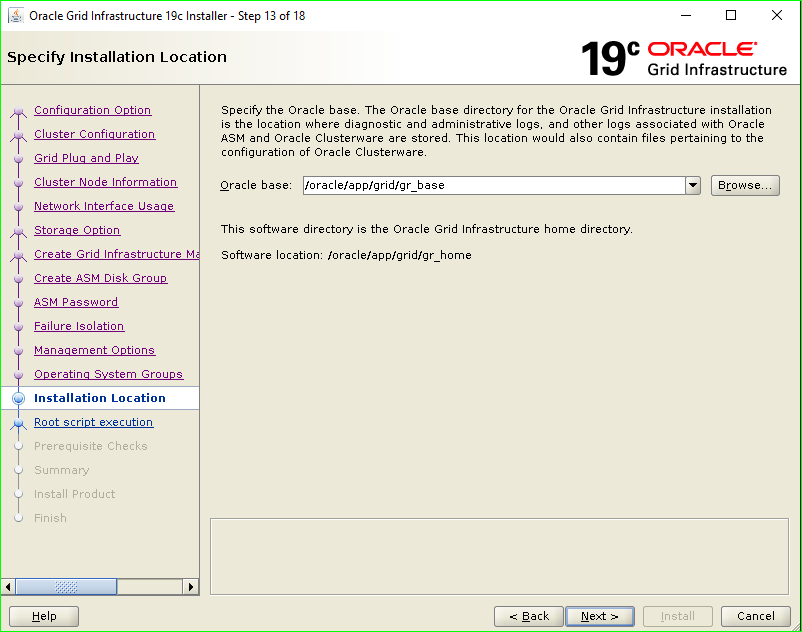Click the Root script execution step marker icon
The image size is (802, 632).
18,423
